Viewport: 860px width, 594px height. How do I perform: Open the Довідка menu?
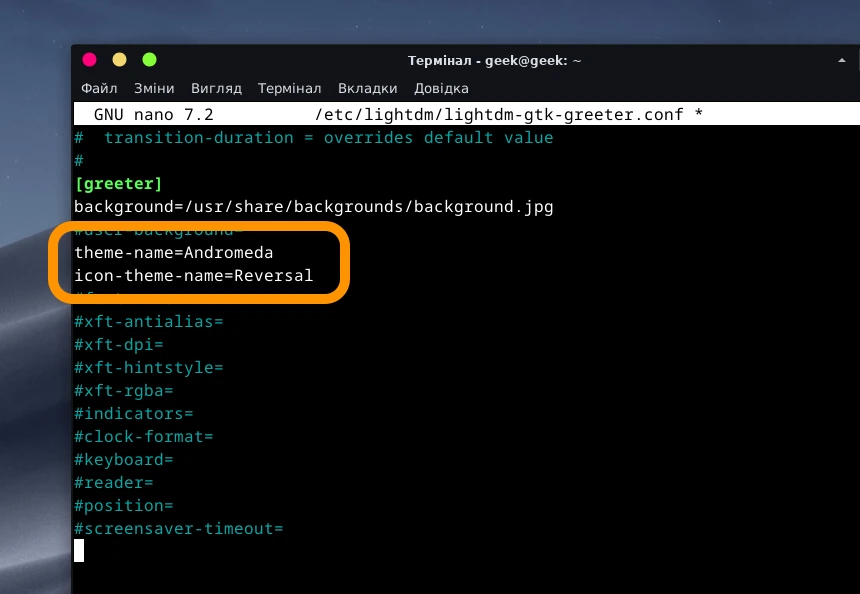[x=442, y=88]
